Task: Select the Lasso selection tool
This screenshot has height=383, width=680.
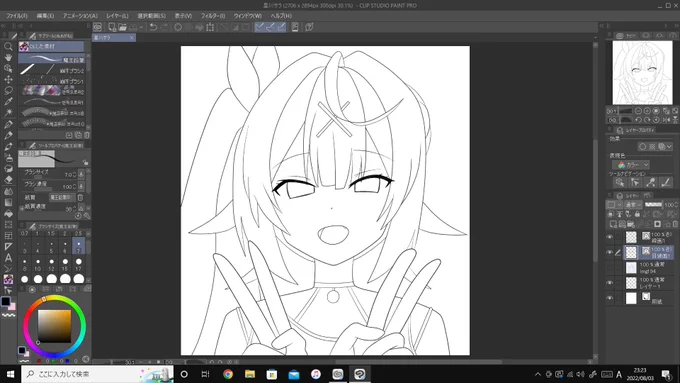Action: [8, 90]
